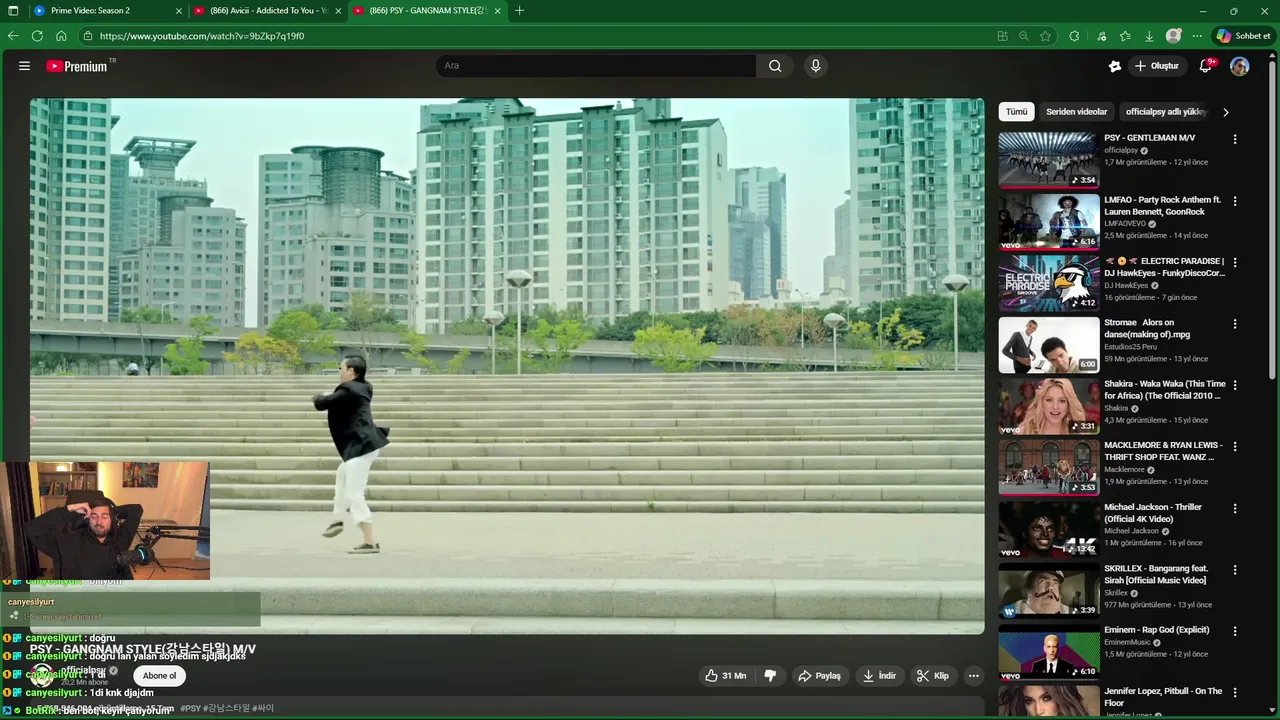Open the Shakira Waka Waka thumbnail
Image resolution: width=1280 pixels, height=720 pixels.
(x=1048, y=406)
